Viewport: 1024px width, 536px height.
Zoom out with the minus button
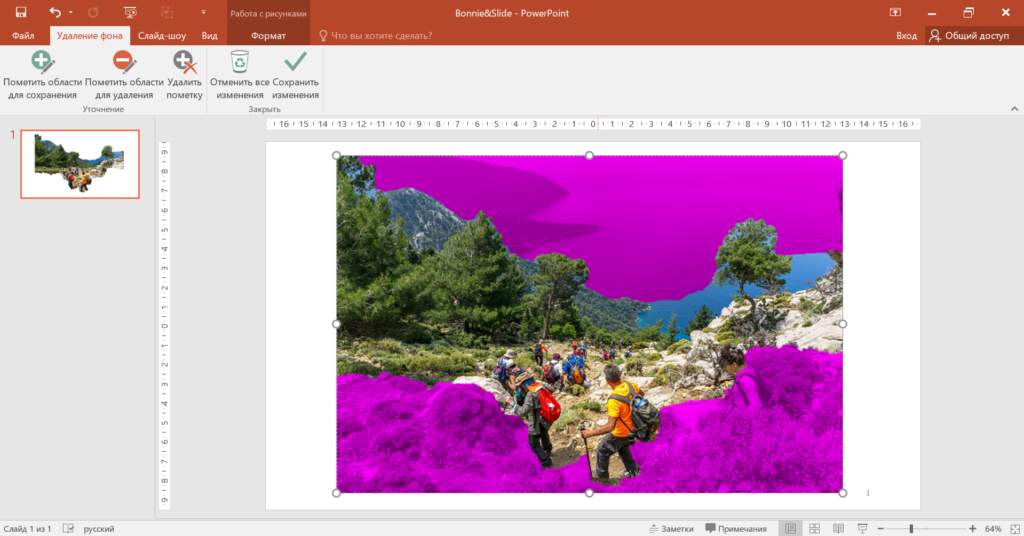pos(881,529)
